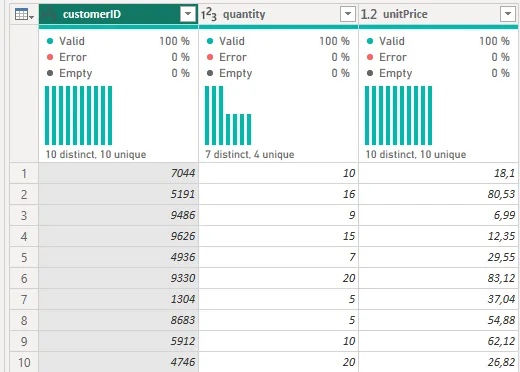Click the unitPrice decimal data type icon
This screenshot has width=520, height=372.
[369, 14]
